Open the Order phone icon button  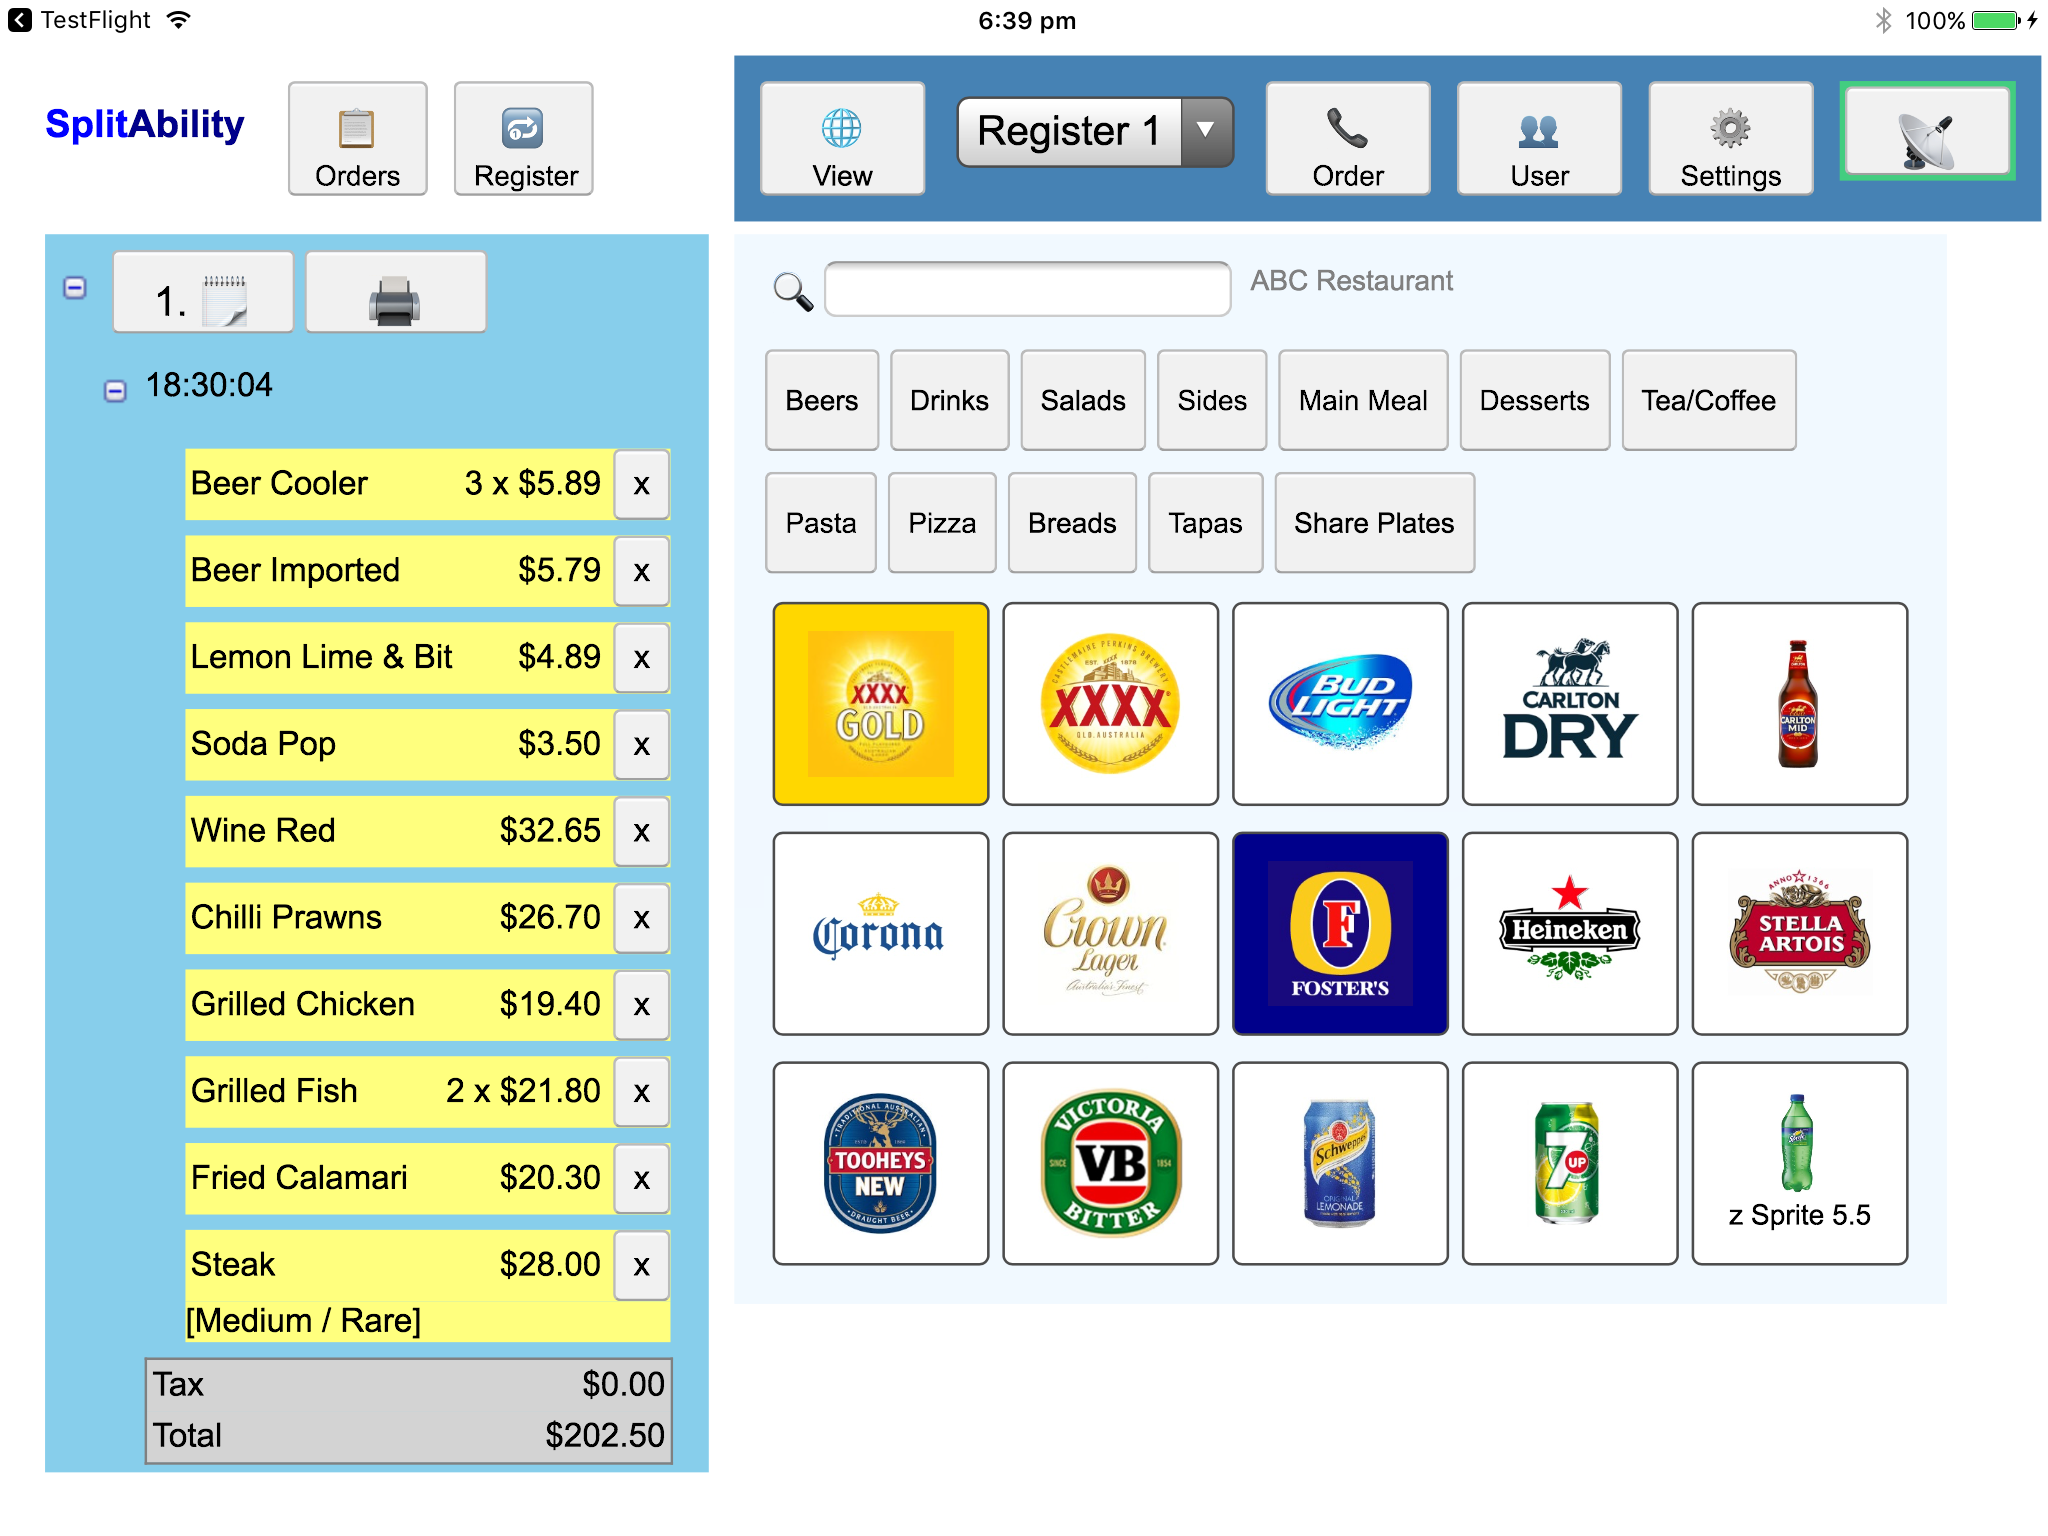coord(1347,139)
